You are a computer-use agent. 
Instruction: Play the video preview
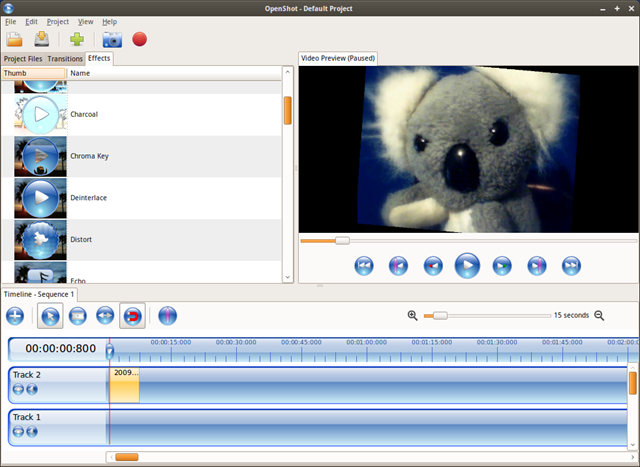[x=467, y=266]
